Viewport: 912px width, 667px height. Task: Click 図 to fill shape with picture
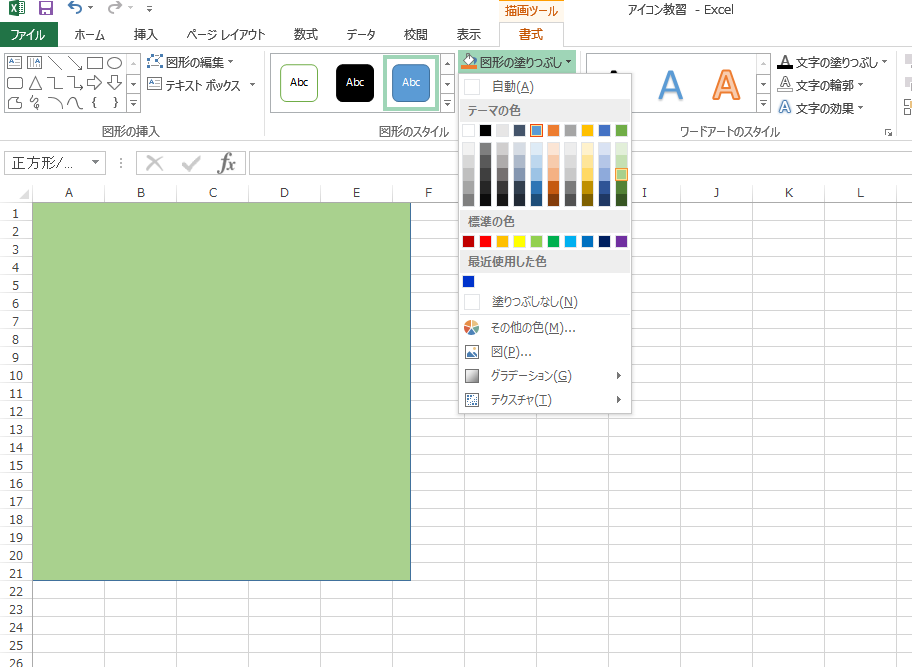click(511, 351)
